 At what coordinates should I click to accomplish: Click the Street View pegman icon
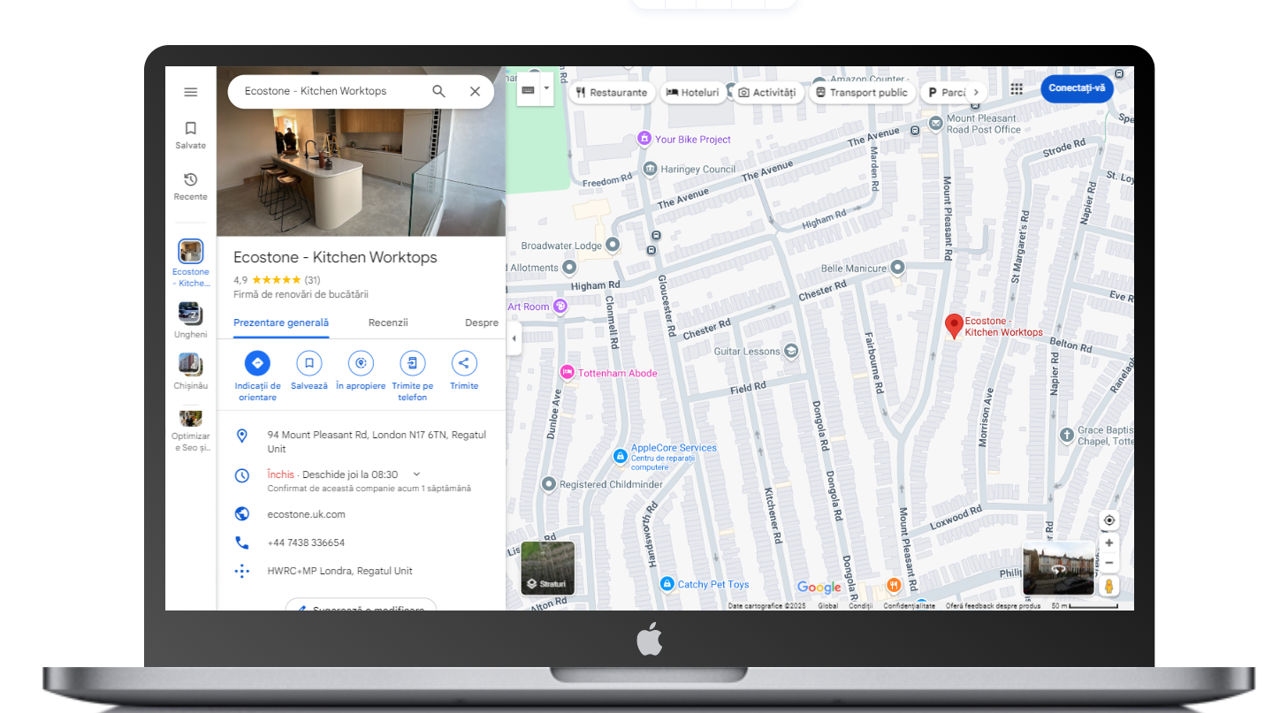pyautogui.click(x=1109, y=587)
